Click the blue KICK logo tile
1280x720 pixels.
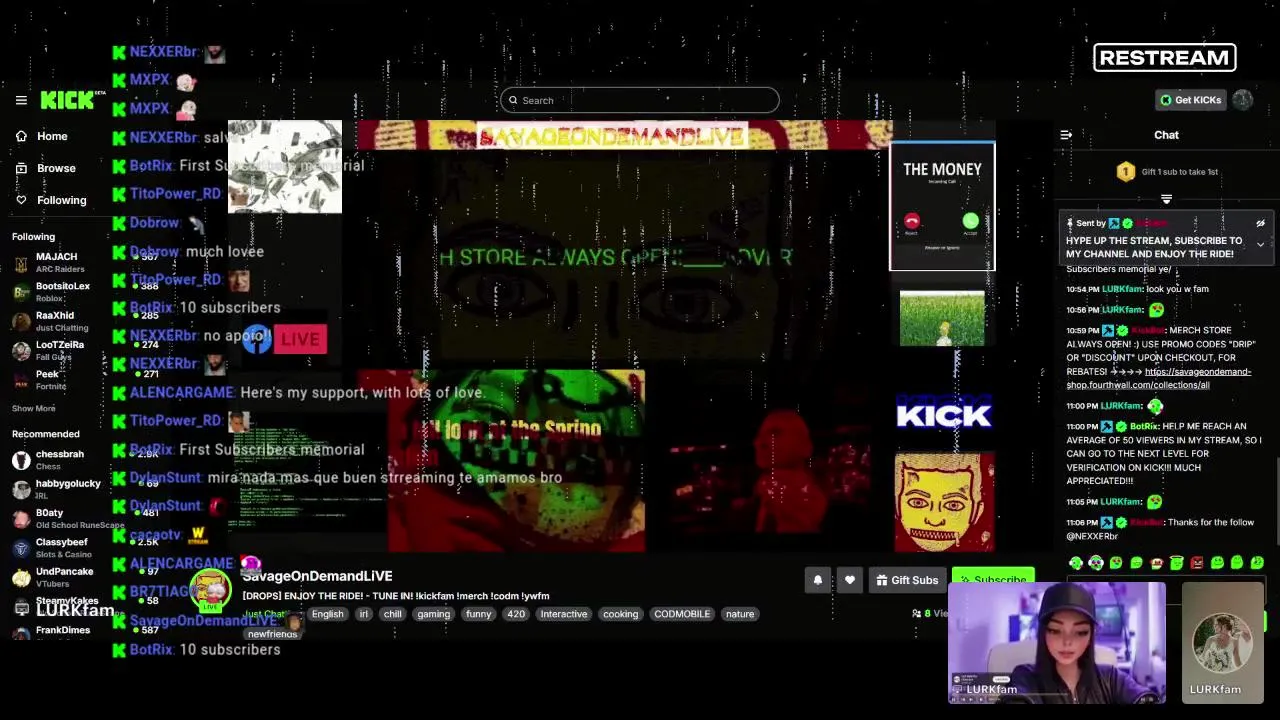pos(944,413)
